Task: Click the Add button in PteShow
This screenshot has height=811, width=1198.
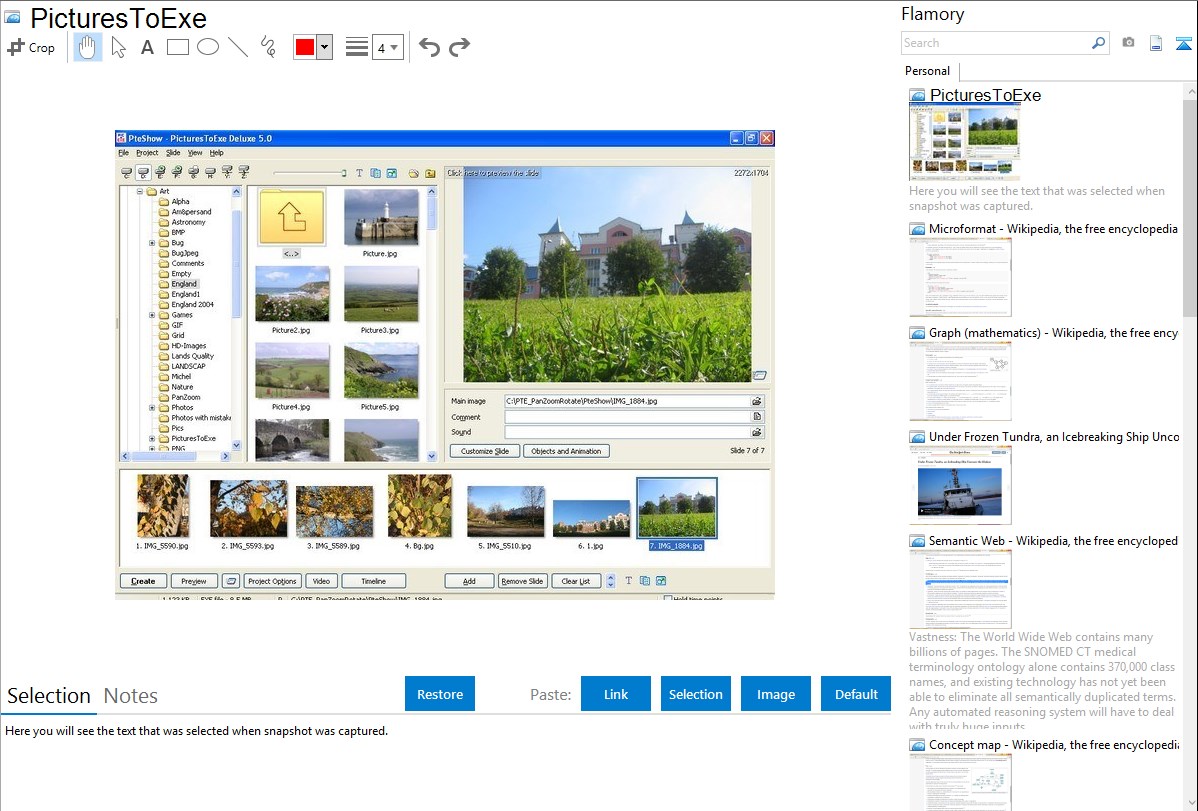Action: (469, 581)
